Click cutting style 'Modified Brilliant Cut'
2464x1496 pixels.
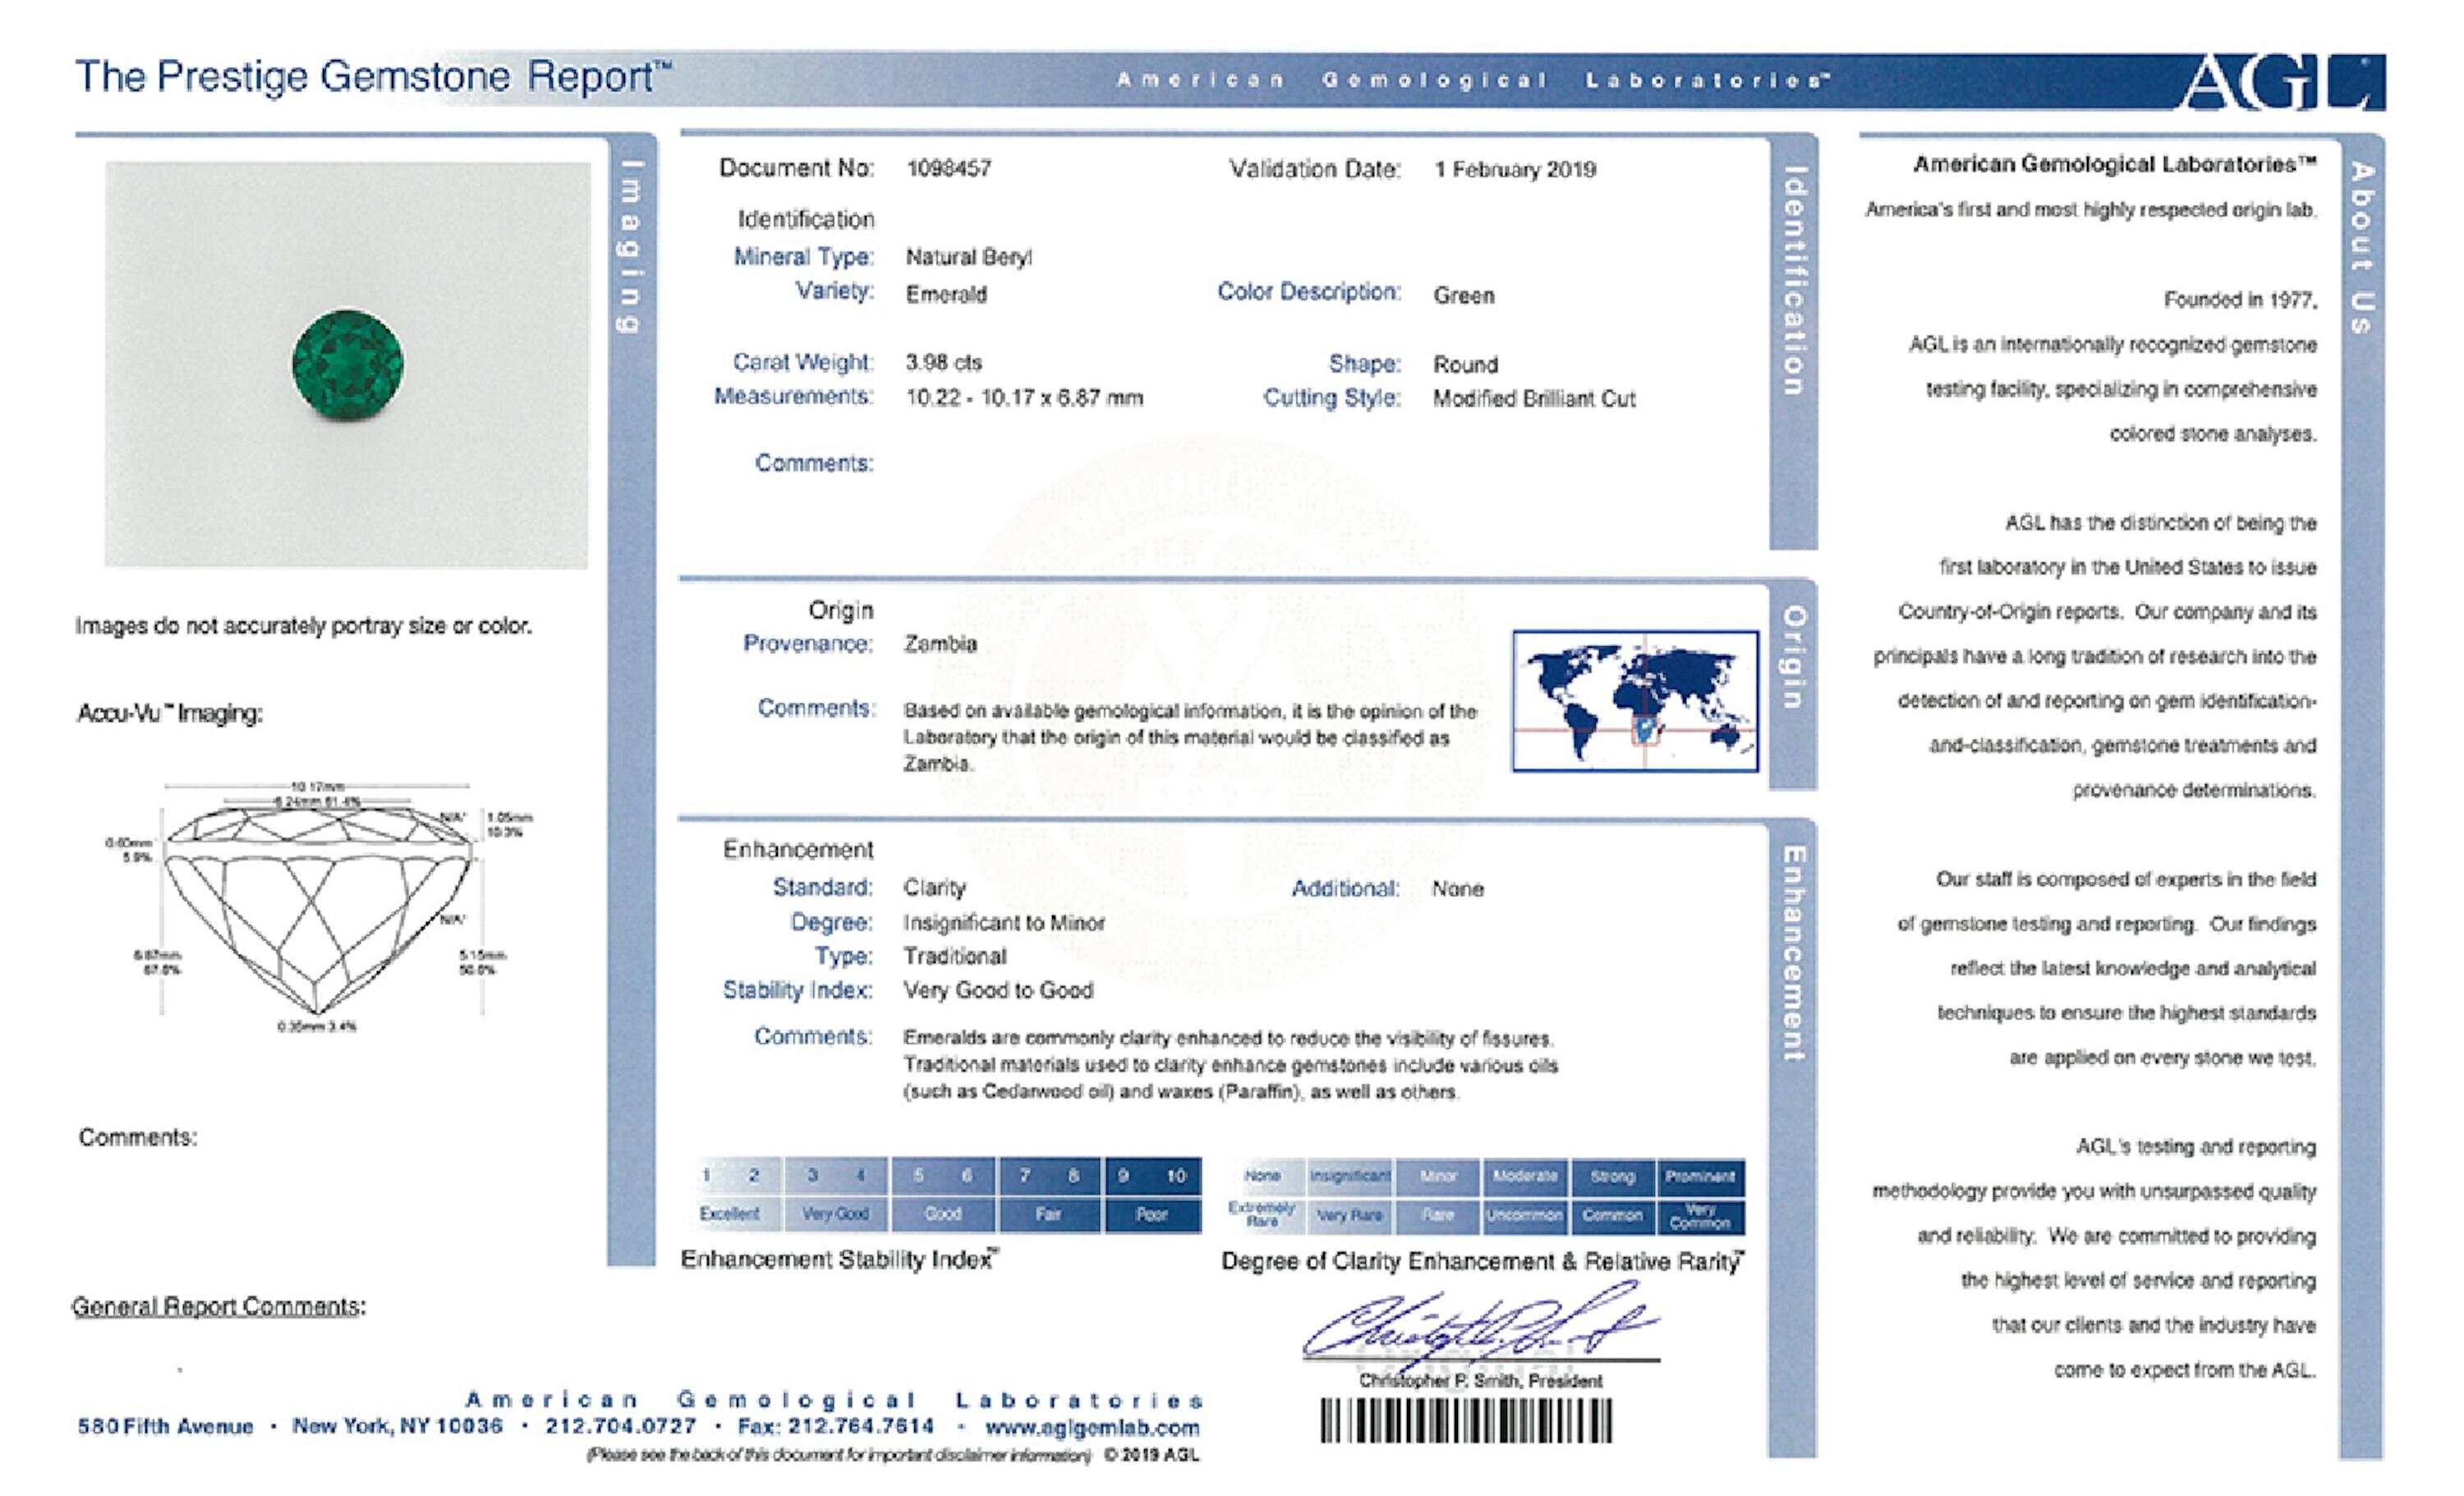point(1534,398)
